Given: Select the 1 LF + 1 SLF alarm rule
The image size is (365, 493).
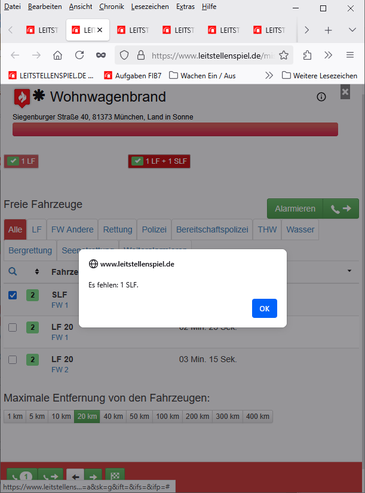Looking at the screenshot, I should (159, 161).
